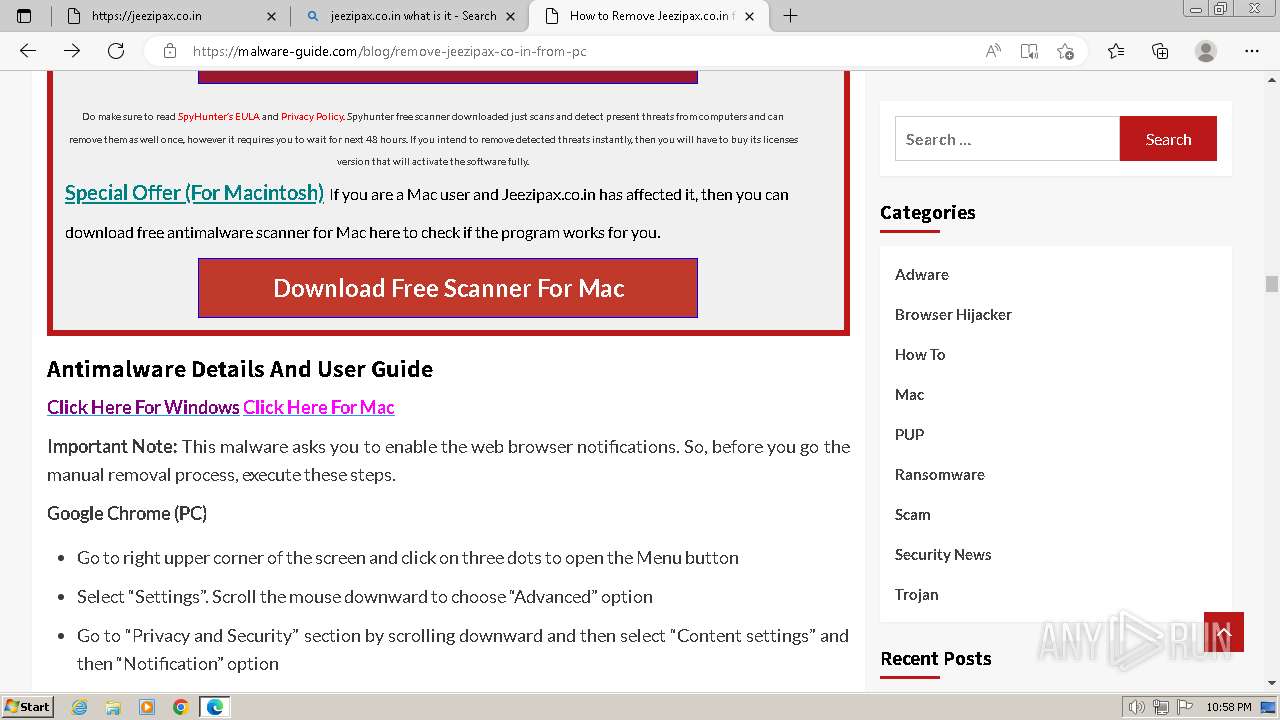Open the Favorites list
This screenshot has height=720, width=1280.
(x=1116, y=51)
